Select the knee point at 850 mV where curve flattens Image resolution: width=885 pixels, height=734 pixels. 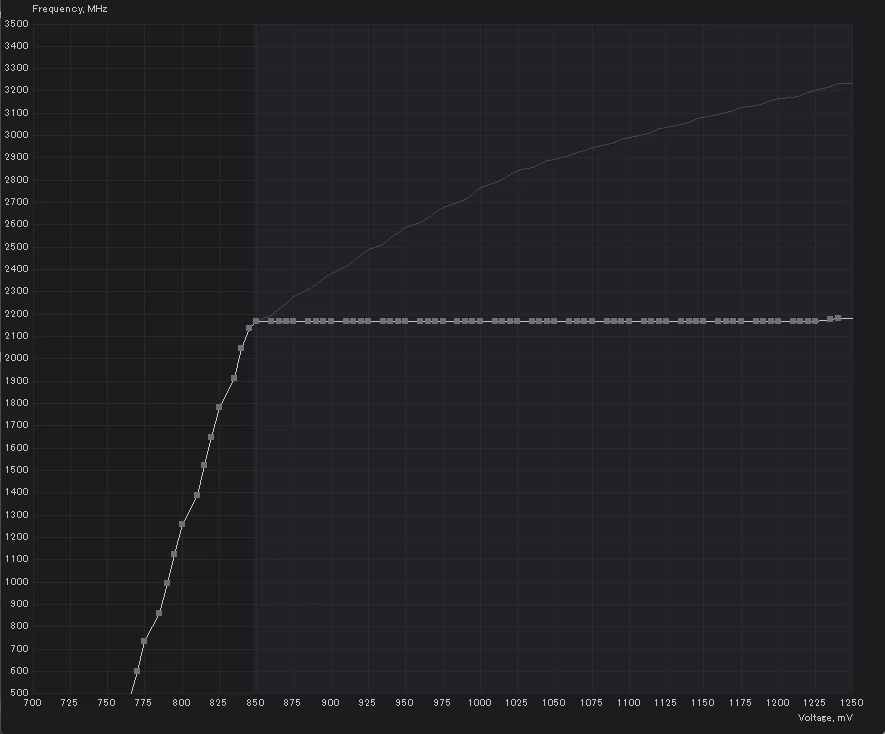[x=256, y=321]
